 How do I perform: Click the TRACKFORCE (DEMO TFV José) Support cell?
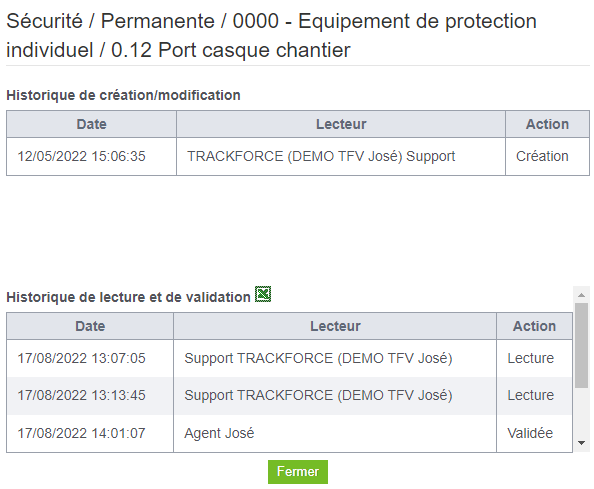[341, 156]
